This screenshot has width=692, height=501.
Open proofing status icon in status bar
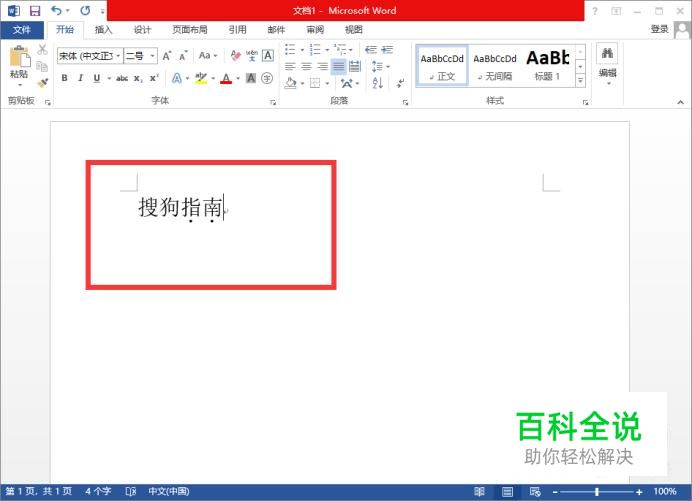(x=131, y=491)
